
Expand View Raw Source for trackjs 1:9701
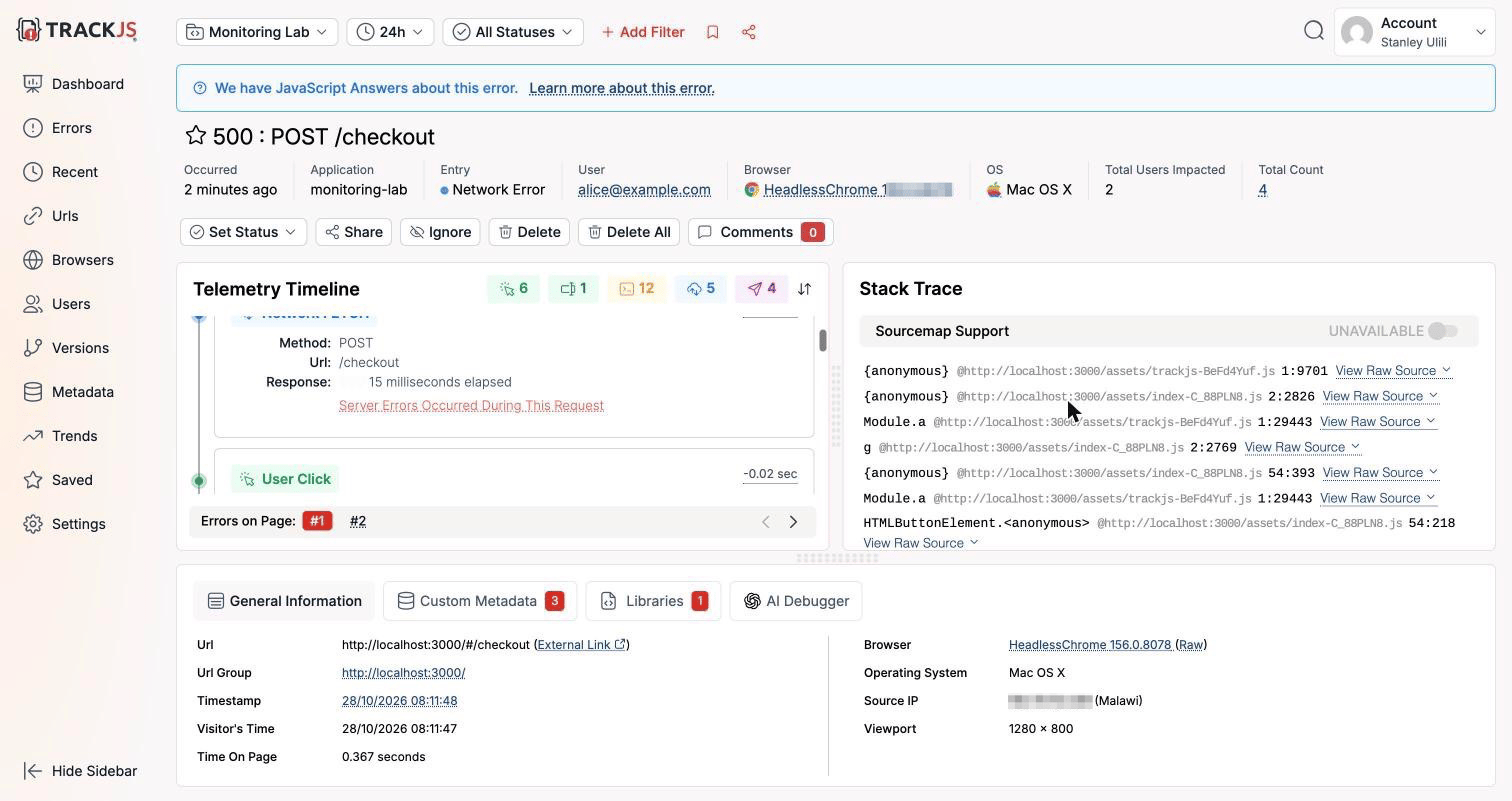click(1393, 371)
